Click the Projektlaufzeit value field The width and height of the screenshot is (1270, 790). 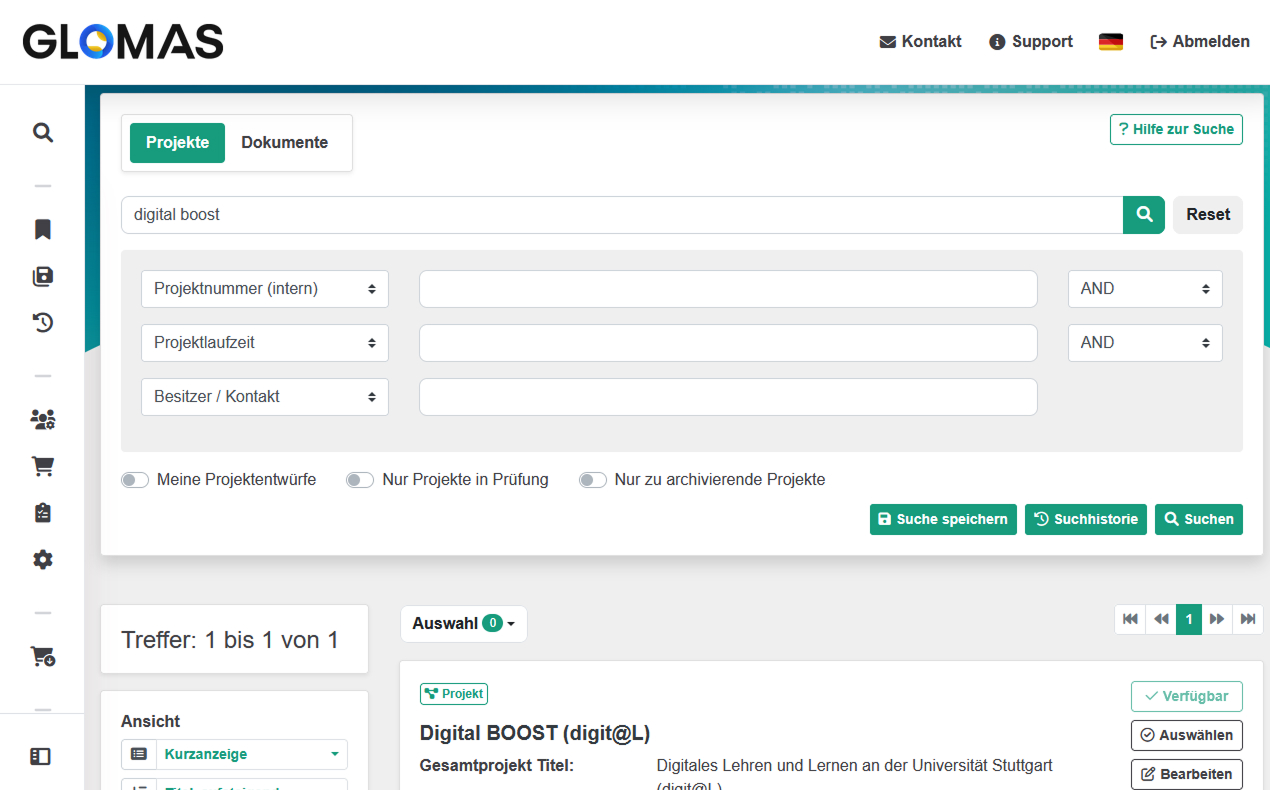point(728,342)
